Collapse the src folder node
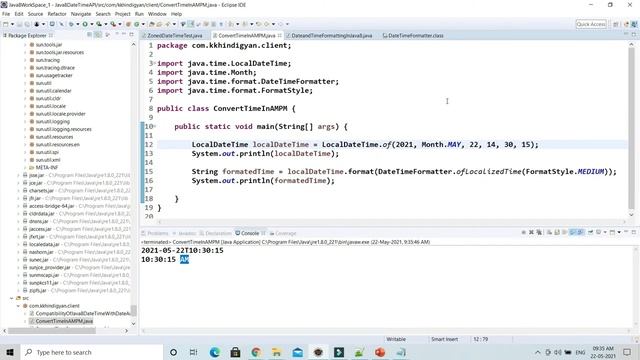640x360 pixels. tap(11, 298)
